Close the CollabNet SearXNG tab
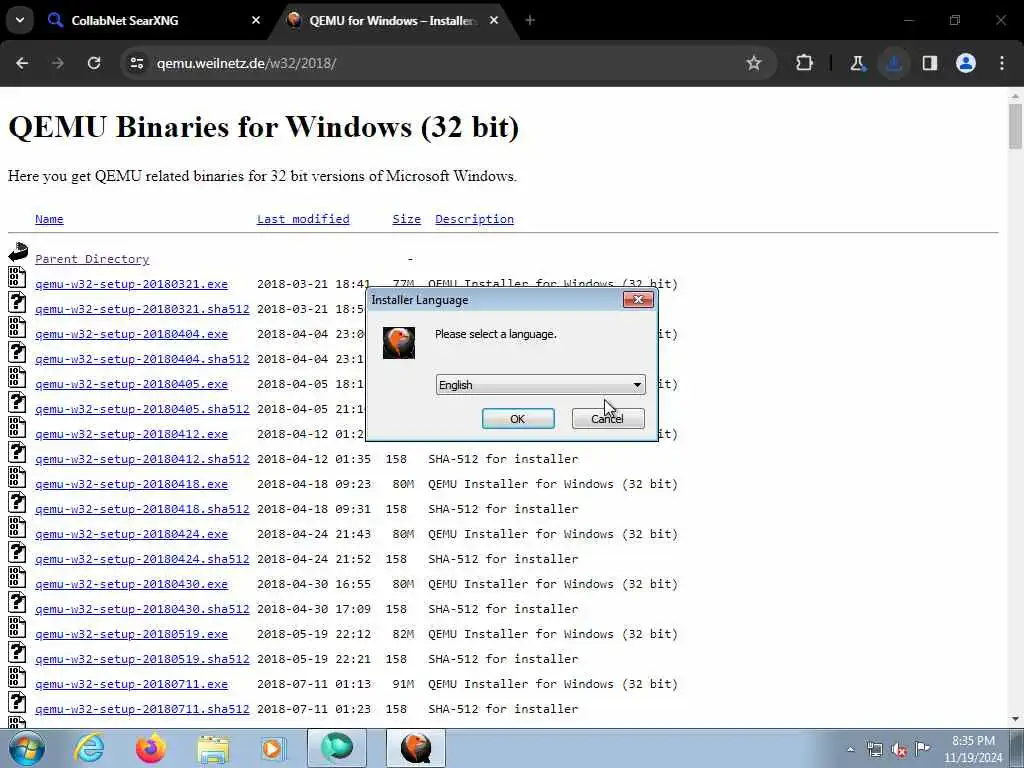The width and height of the screenshot is (1024, 768). point(256,20)
